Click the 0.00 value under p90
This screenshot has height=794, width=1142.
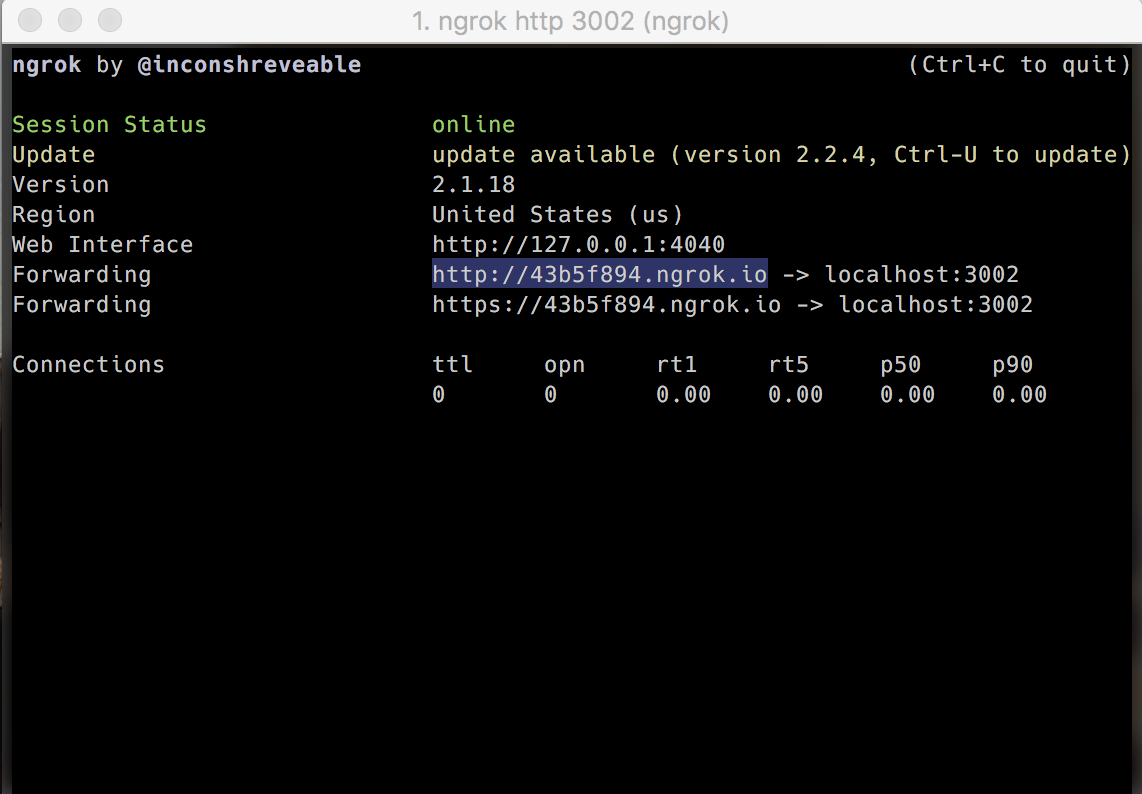[1020, 394]
